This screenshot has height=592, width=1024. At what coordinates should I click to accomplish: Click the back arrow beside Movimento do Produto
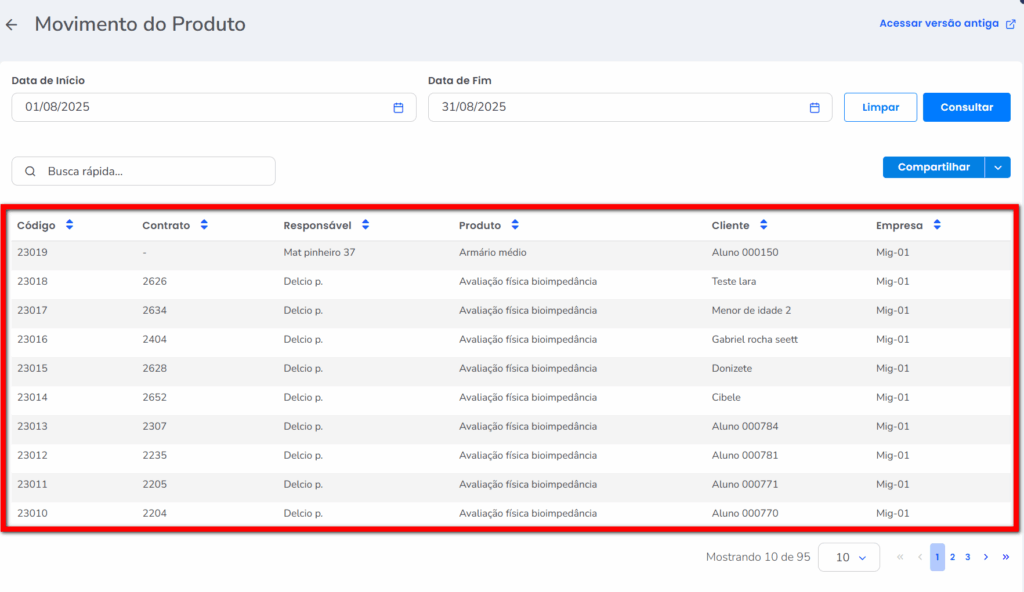pos(12,25)
